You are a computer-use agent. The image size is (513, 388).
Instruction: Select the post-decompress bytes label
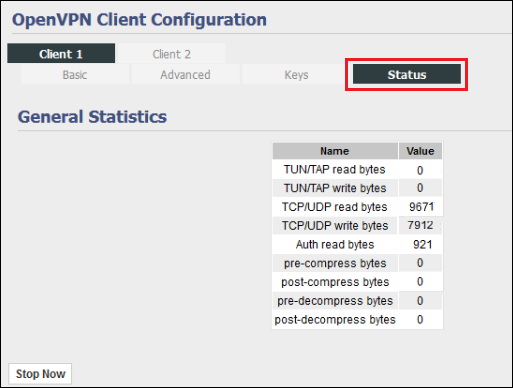(x=335, y=320)
